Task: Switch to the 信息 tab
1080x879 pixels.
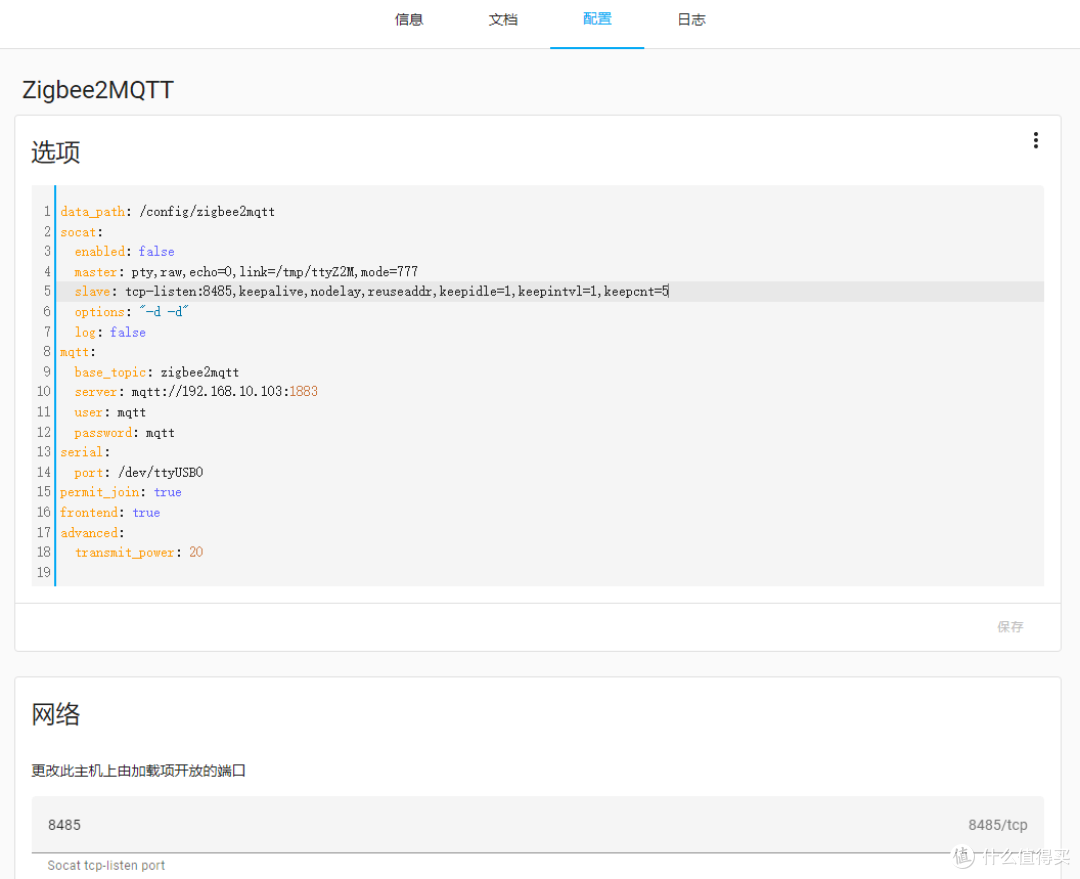Action: point(408,20)
